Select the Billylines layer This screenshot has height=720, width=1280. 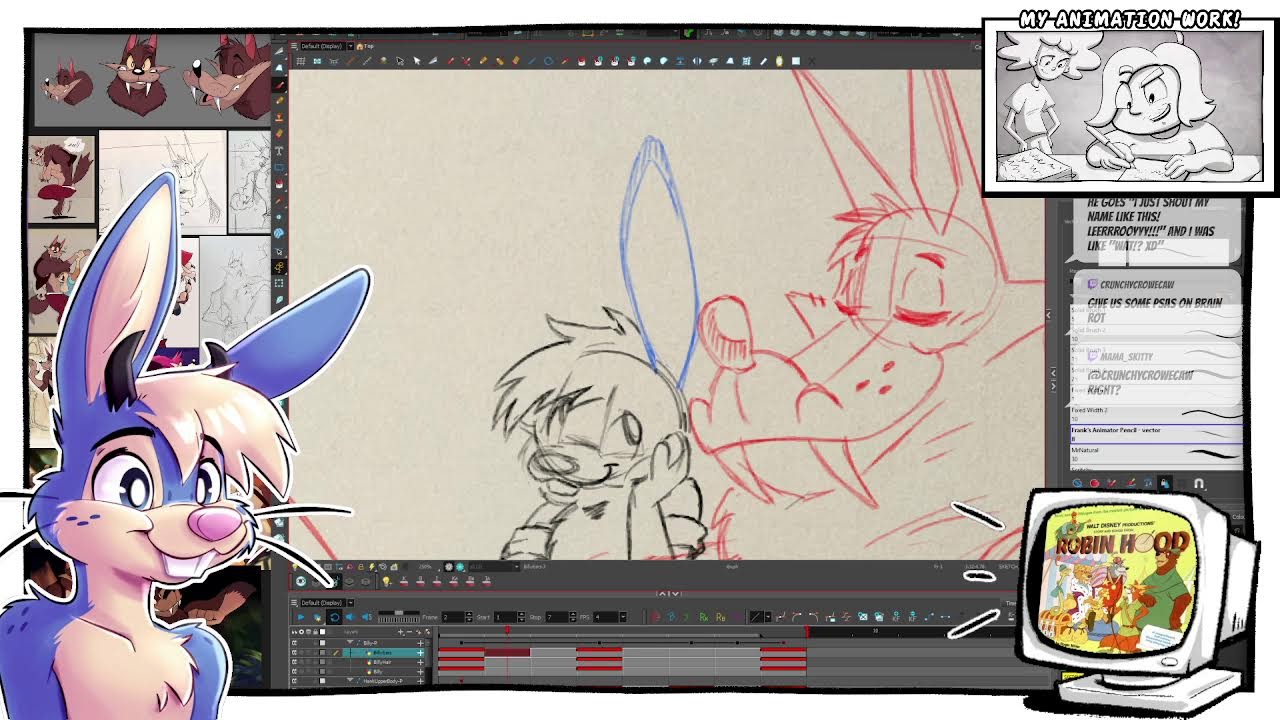(384, 653)
